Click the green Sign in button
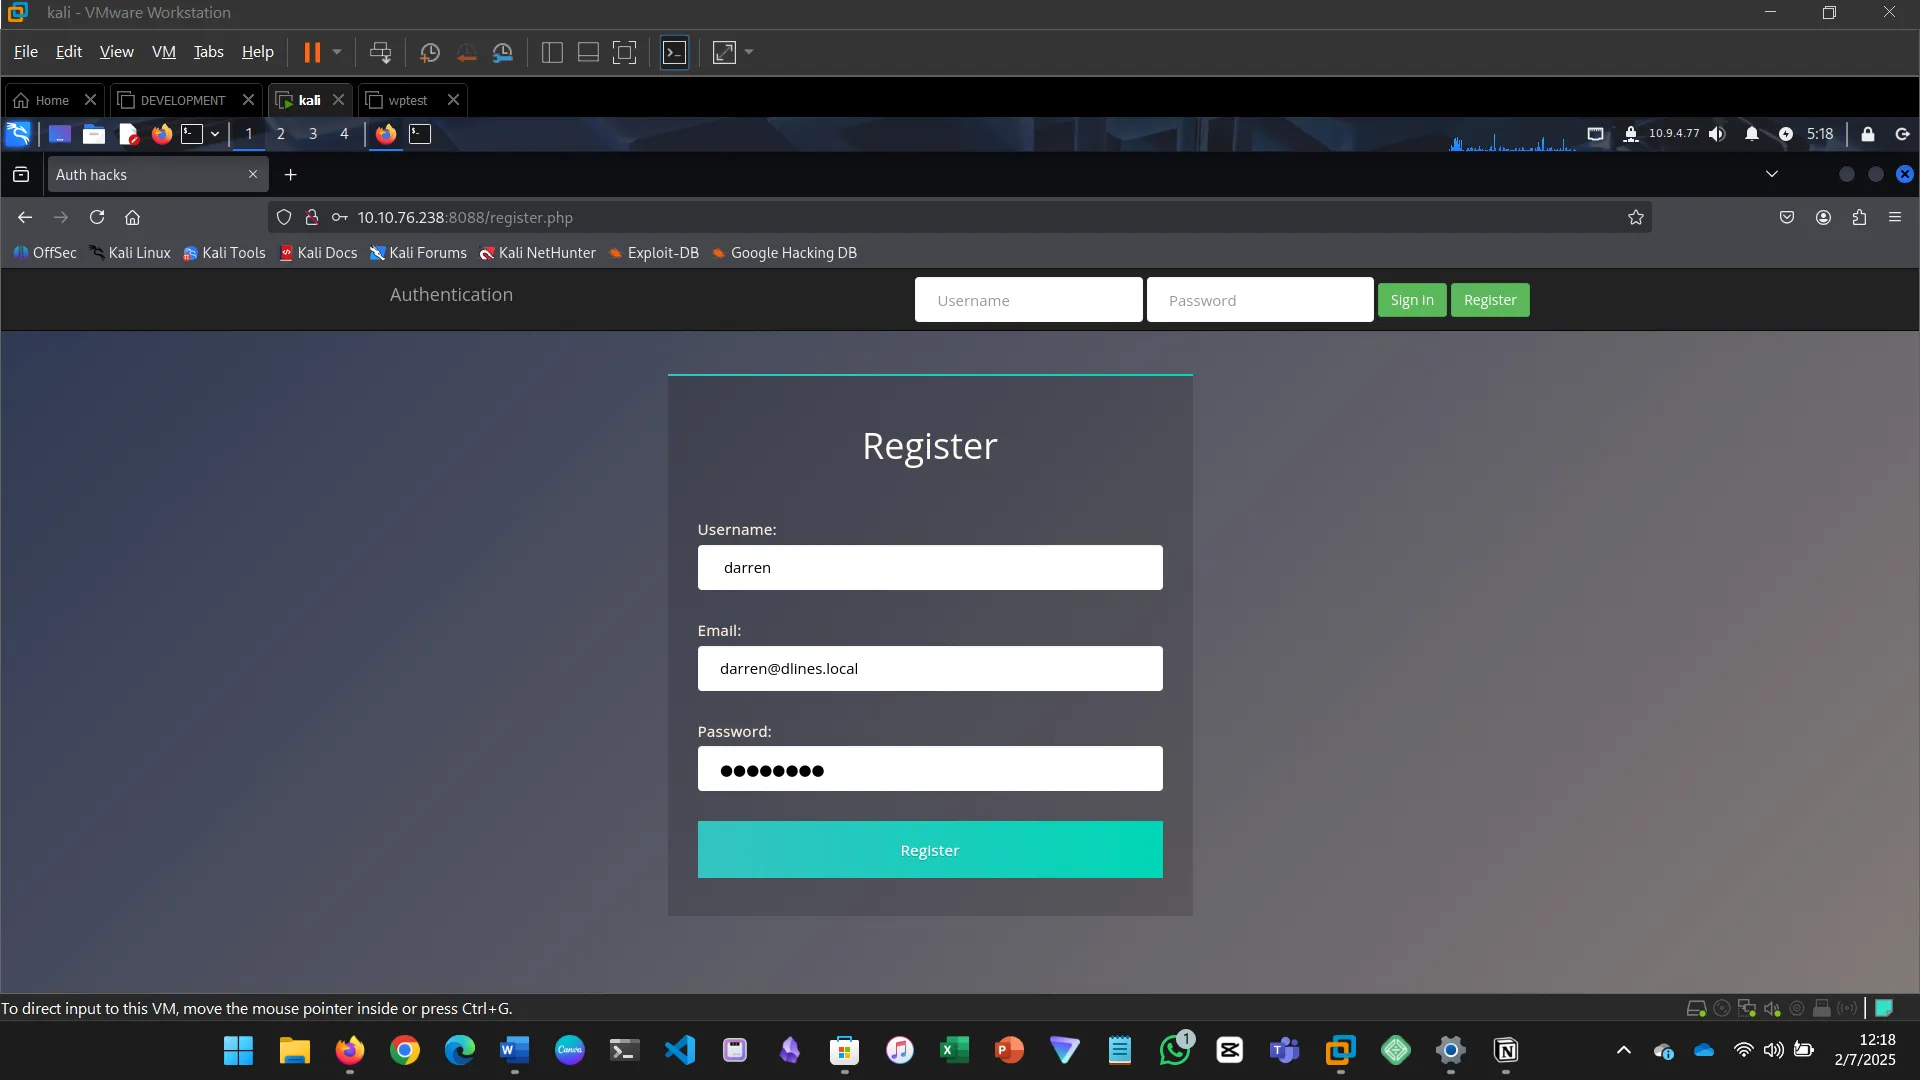The height and width of the screenshot is (1080, 1920). pos(1411,300)
